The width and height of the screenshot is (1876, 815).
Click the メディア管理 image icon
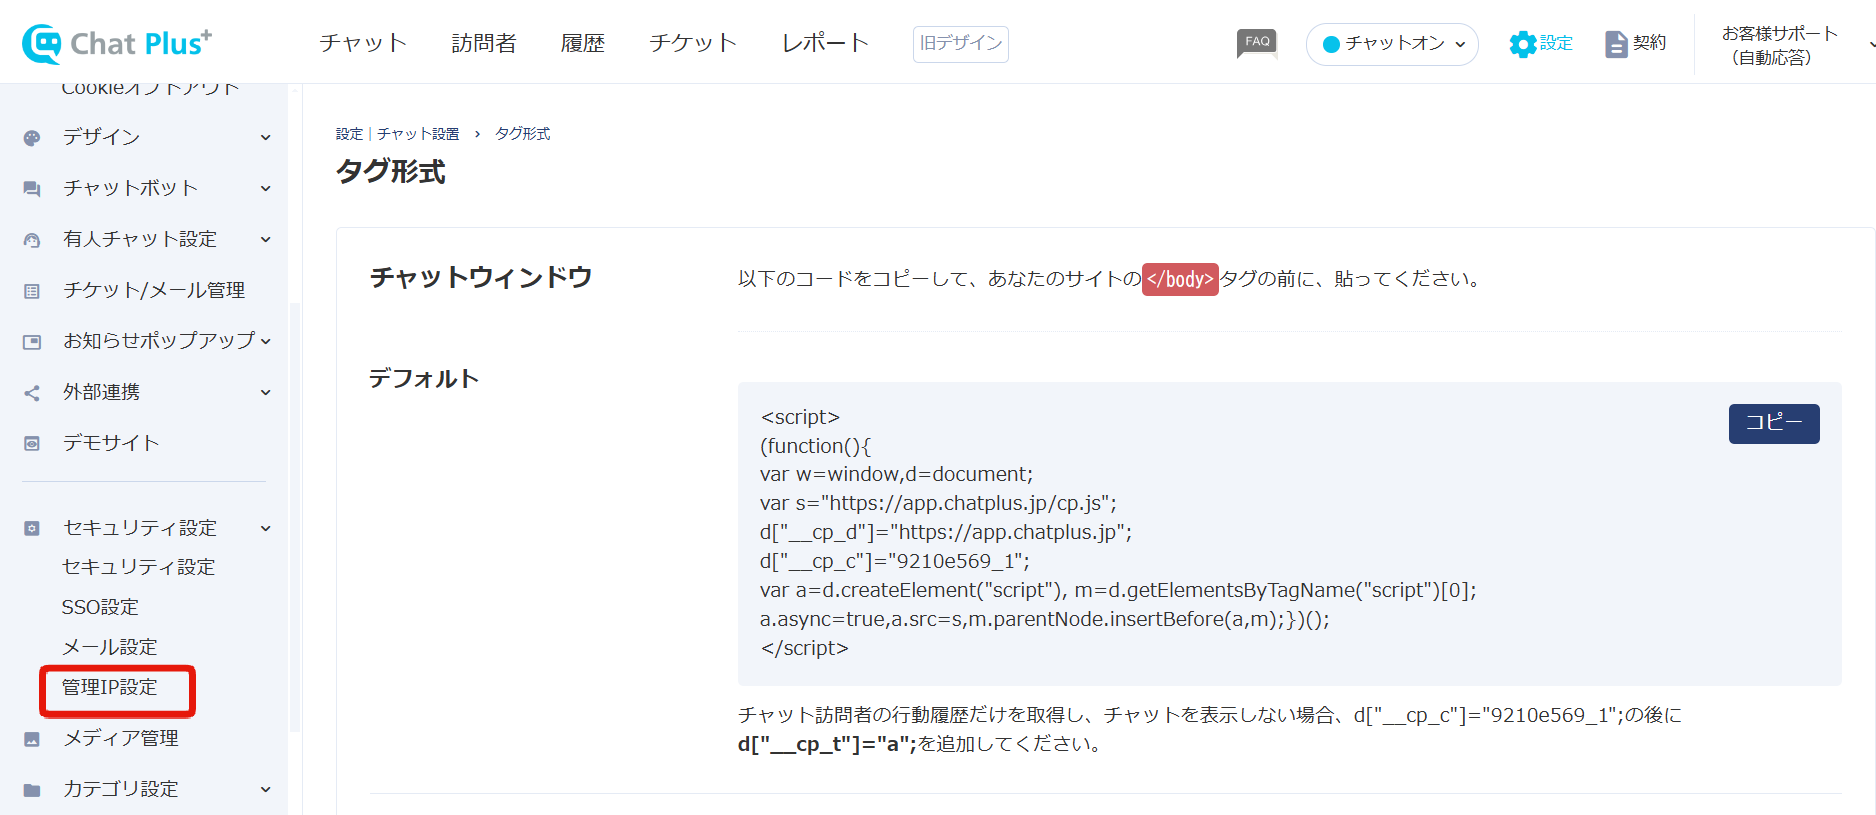tap(32, 739)
